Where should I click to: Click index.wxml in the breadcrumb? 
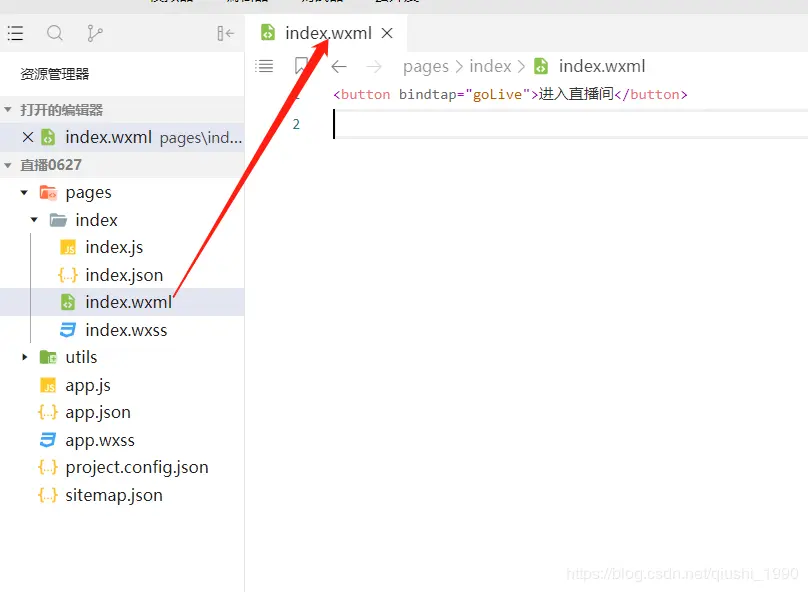click(602, 66)
